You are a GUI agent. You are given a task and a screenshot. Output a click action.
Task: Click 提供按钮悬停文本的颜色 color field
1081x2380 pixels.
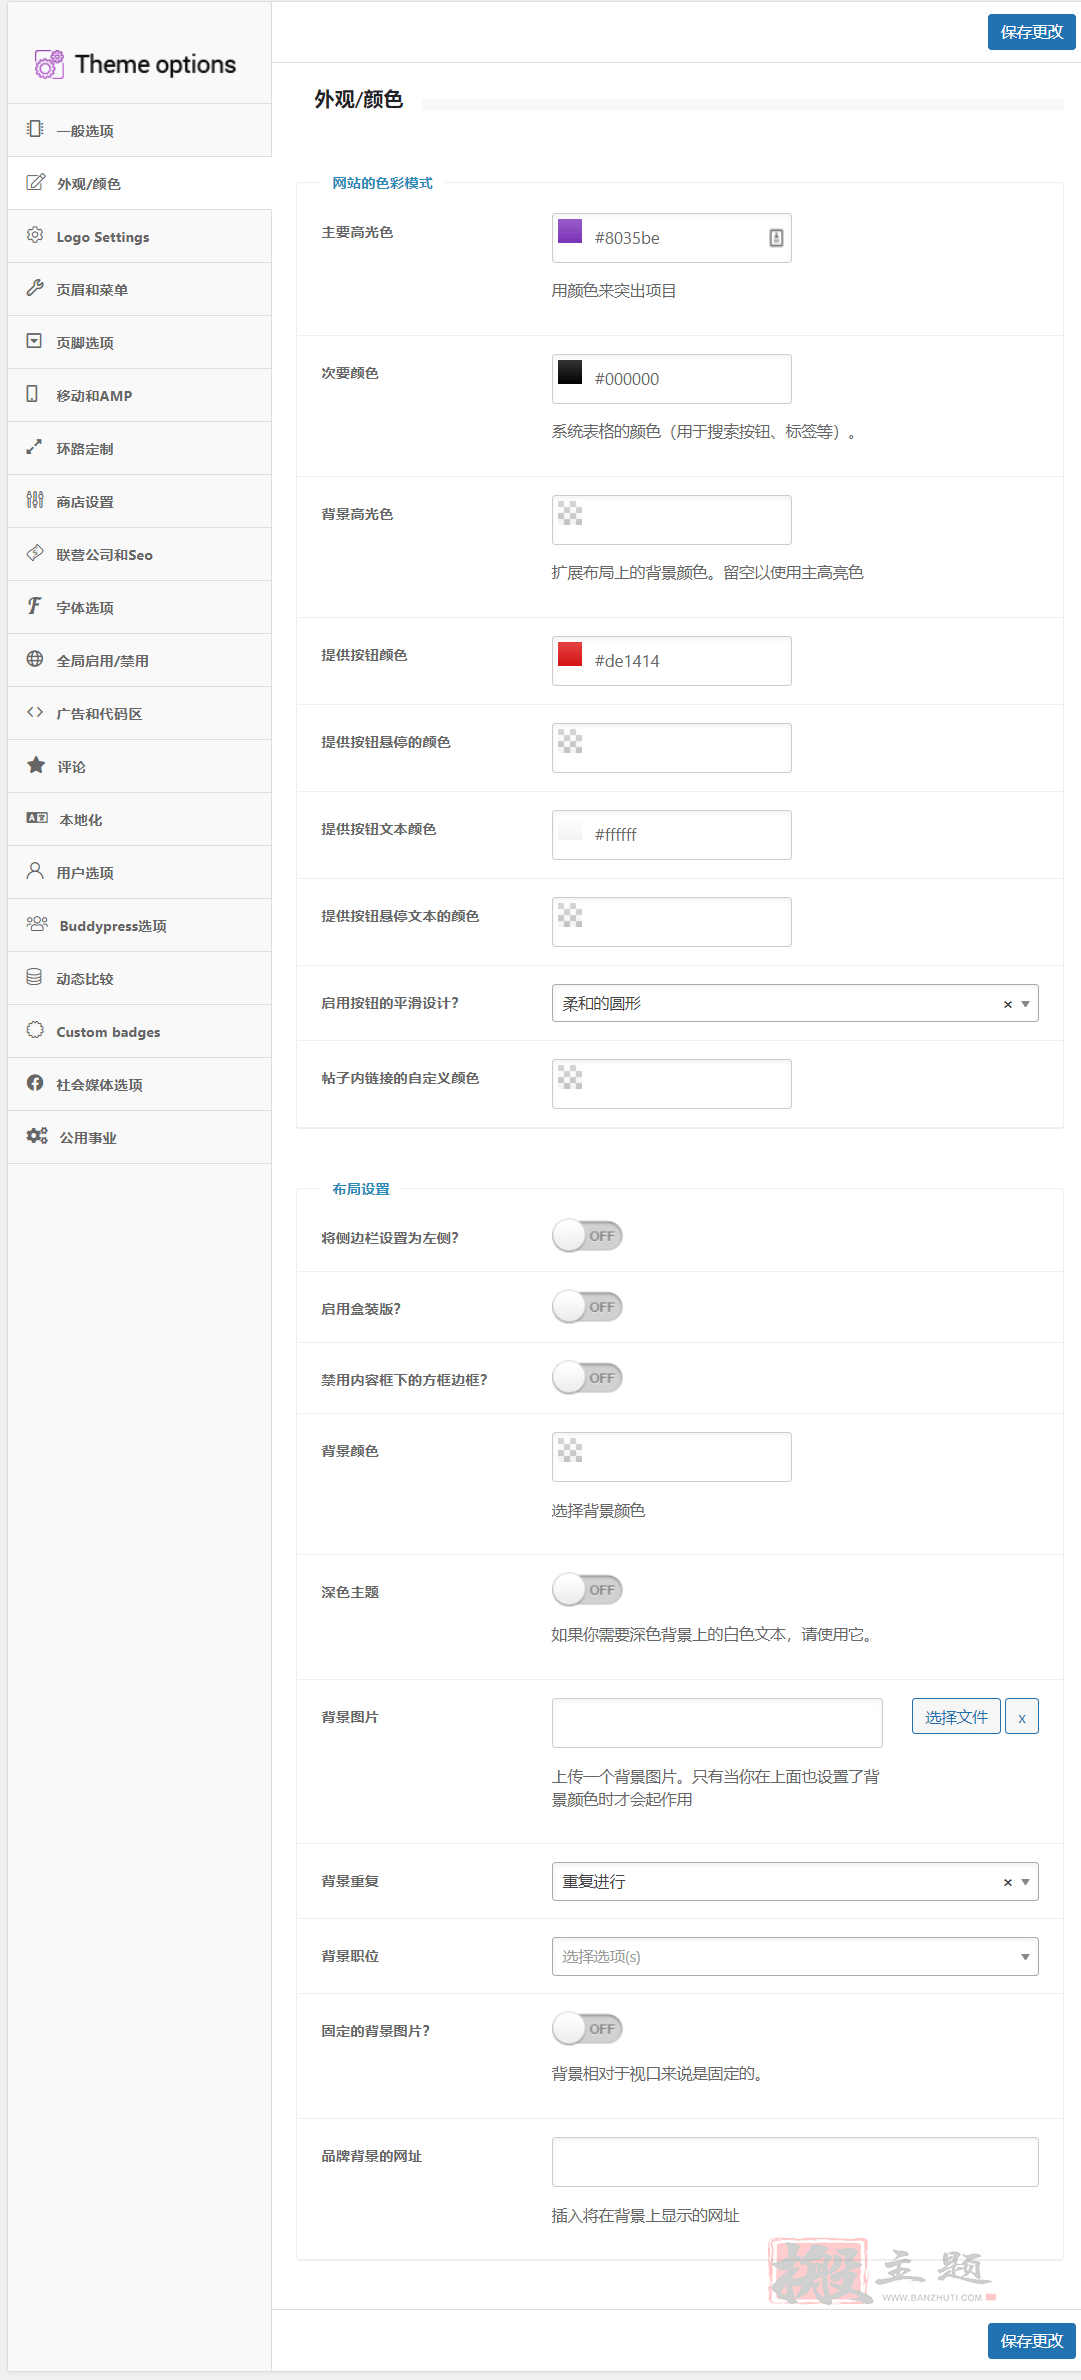tap(672, 922)
